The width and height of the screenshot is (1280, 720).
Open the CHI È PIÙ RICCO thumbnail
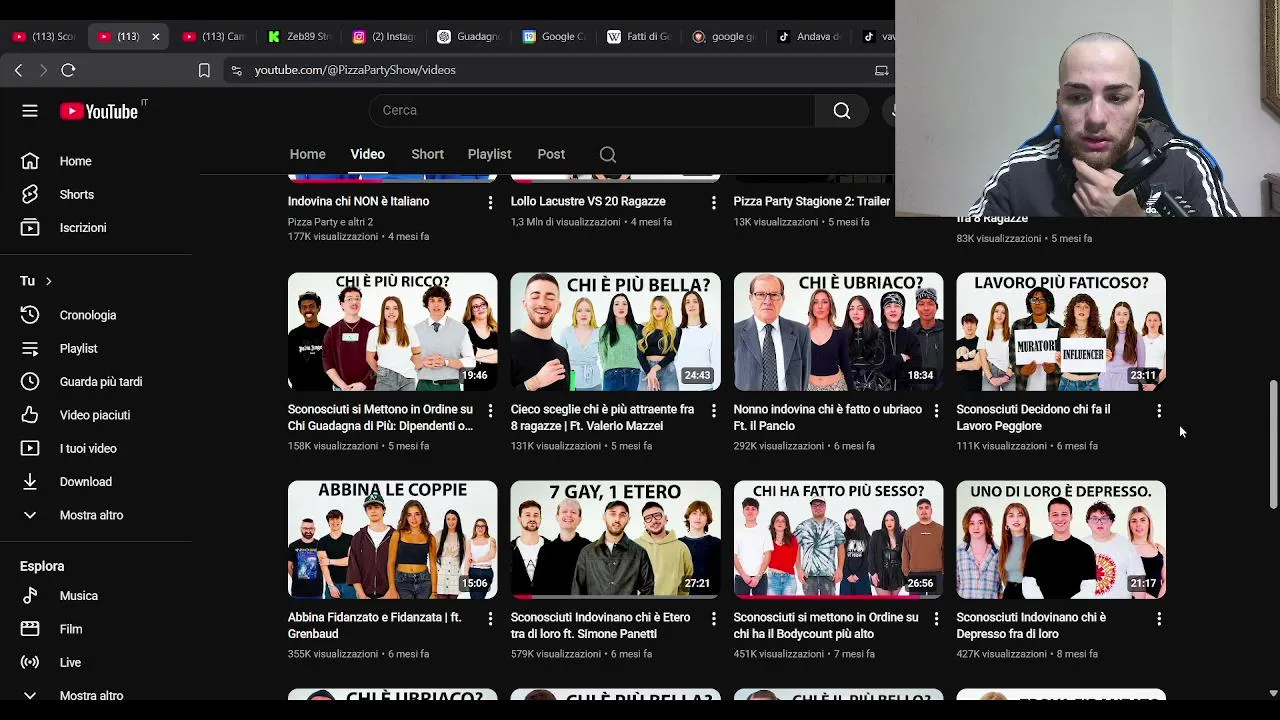pos(392,331)
